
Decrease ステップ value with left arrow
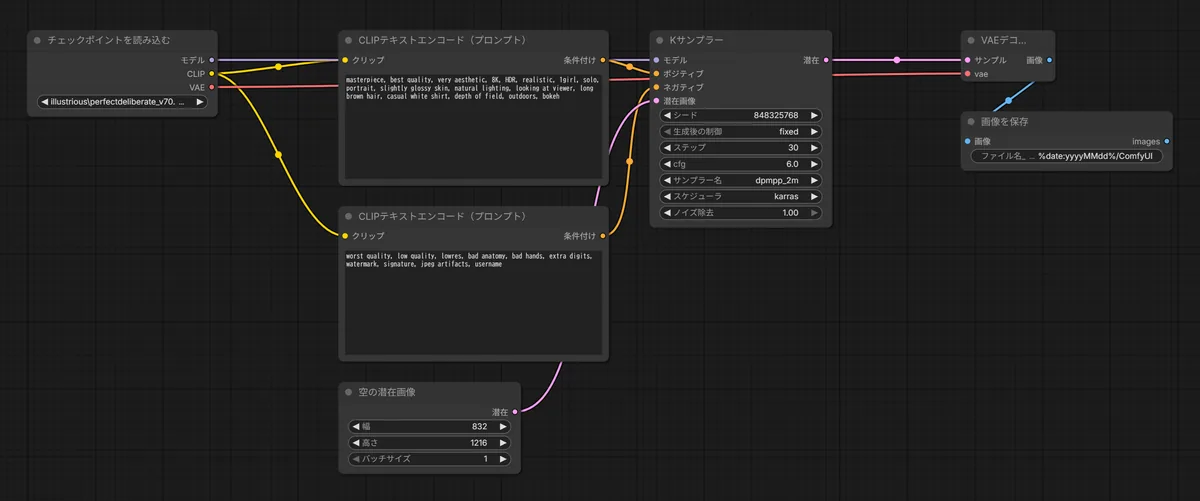[x=668, y=148]
